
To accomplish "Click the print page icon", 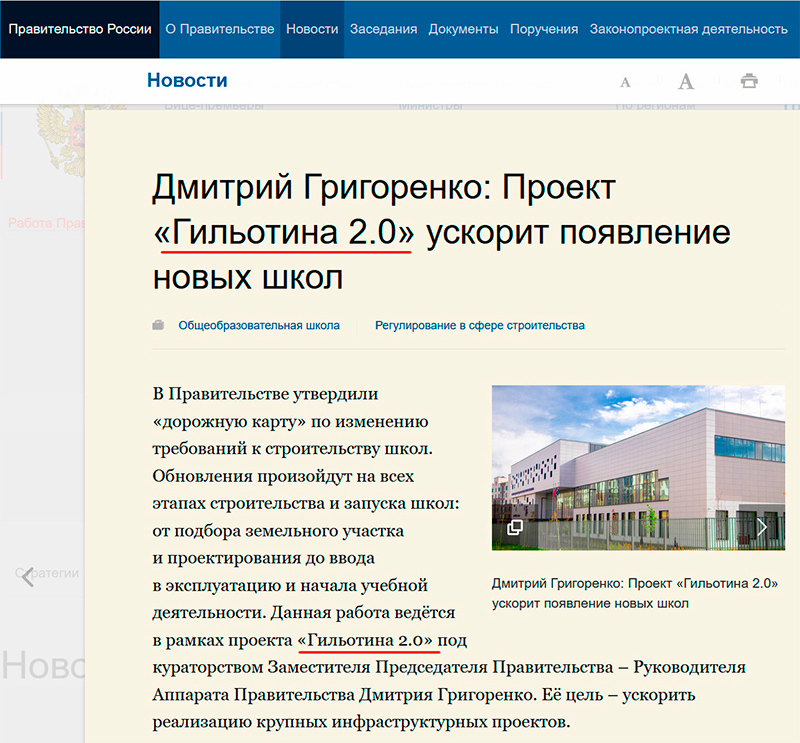I will click(x=748, y=82).
